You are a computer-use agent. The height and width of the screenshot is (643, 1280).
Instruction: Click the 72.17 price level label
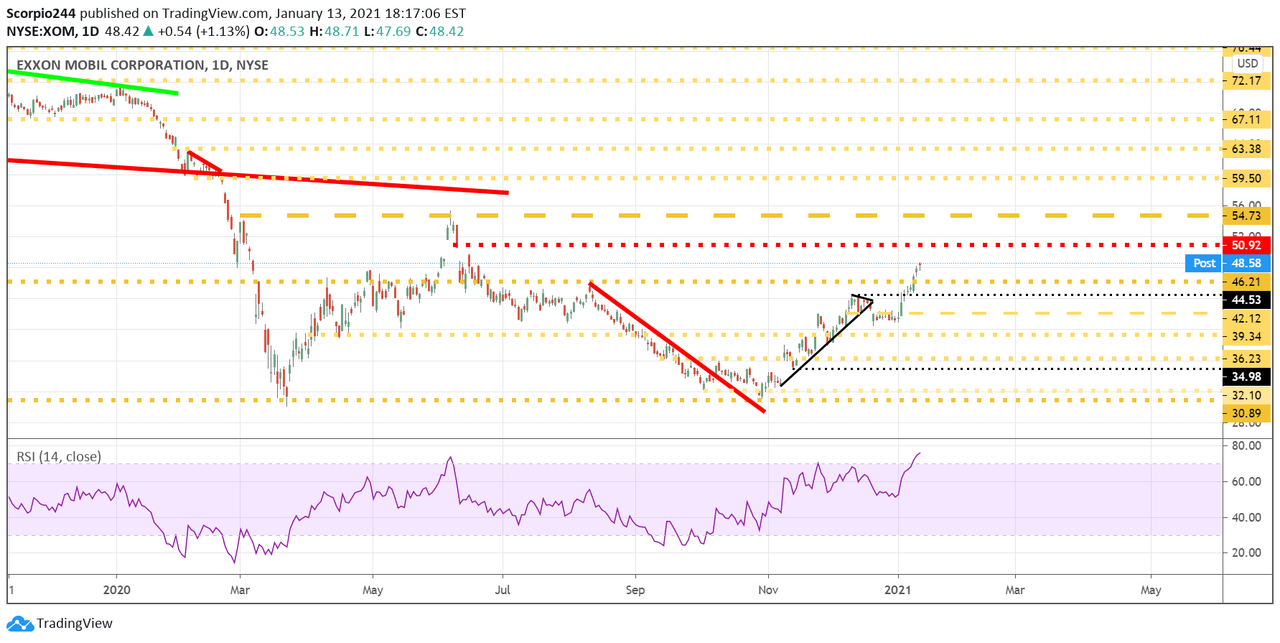(1246, 80)
